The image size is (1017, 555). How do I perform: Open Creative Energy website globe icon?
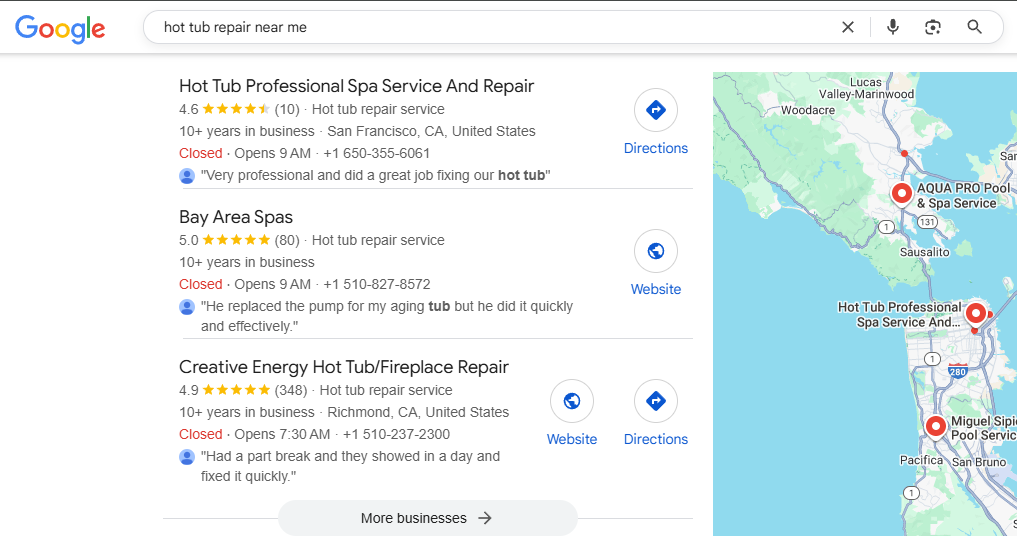(x=572, y=401)
